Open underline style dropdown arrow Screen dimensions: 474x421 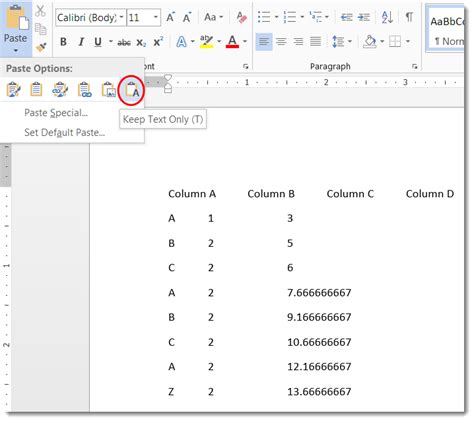pos(110,42)
